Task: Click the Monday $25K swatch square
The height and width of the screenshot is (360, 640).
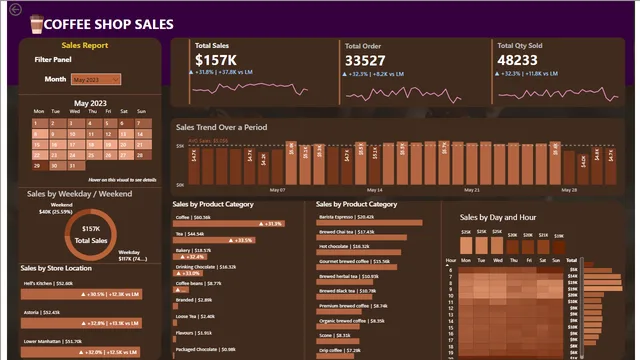Action: 466,246
